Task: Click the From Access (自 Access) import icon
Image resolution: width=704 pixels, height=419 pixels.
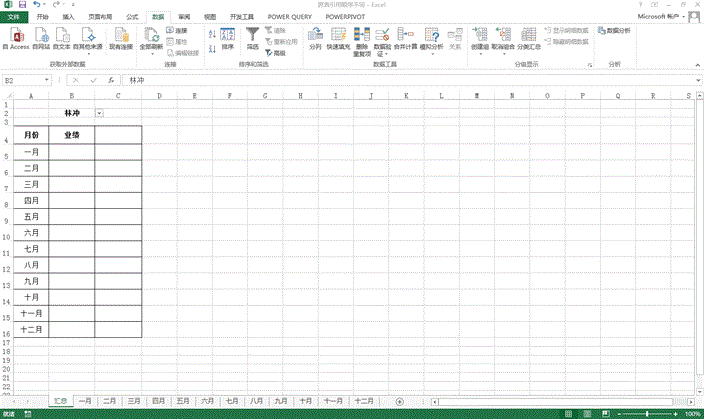Action: pyautogui.click(x=14, y=38)
